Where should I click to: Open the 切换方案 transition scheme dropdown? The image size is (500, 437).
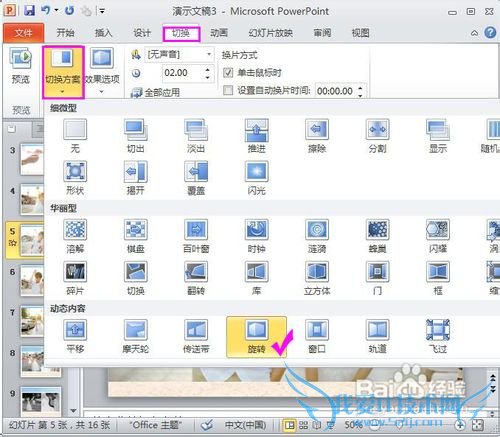click(63, 72)
